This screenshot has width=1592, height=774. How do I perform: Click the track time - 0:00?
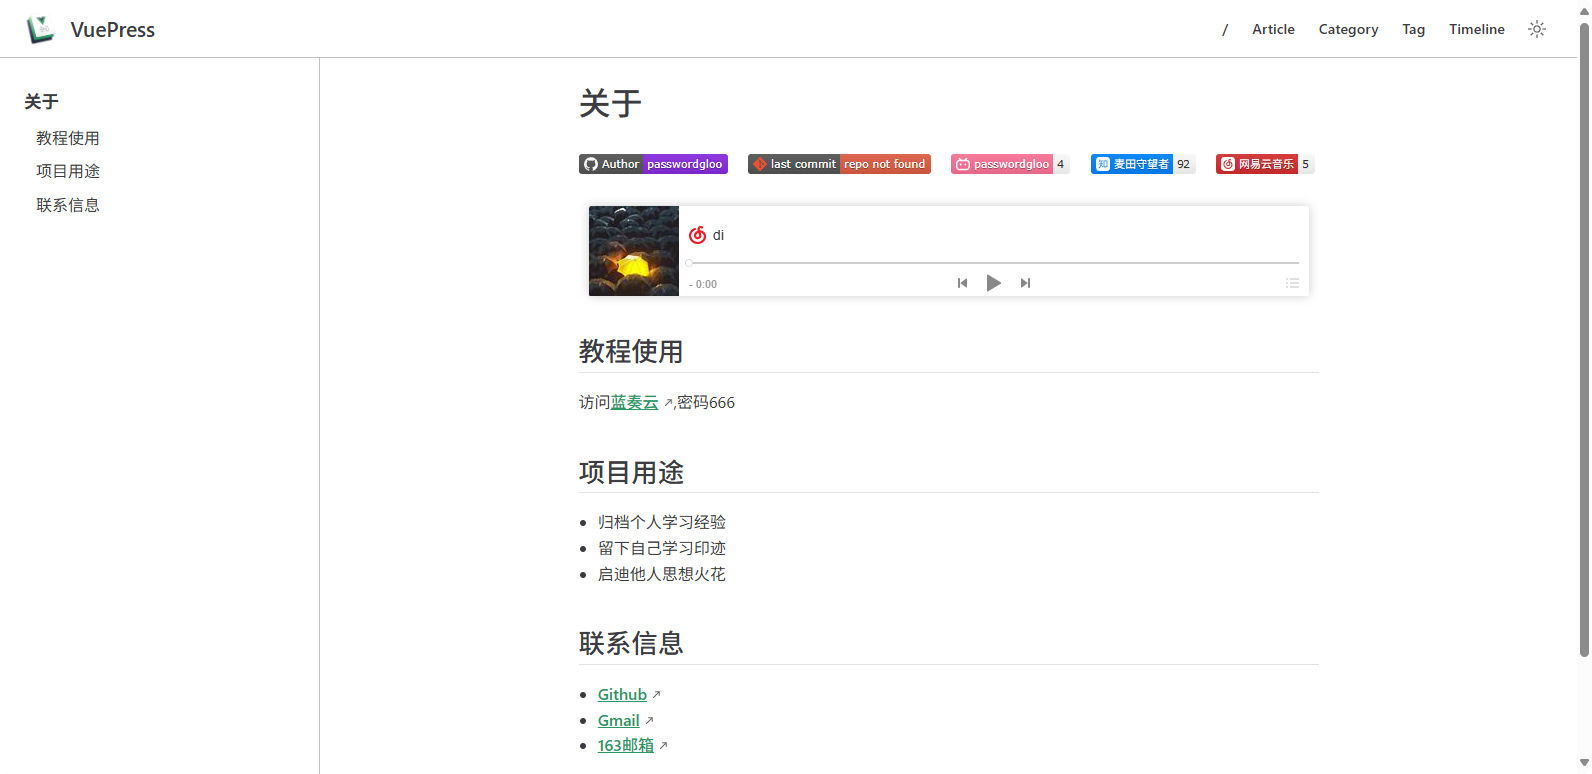pos(703,284)
